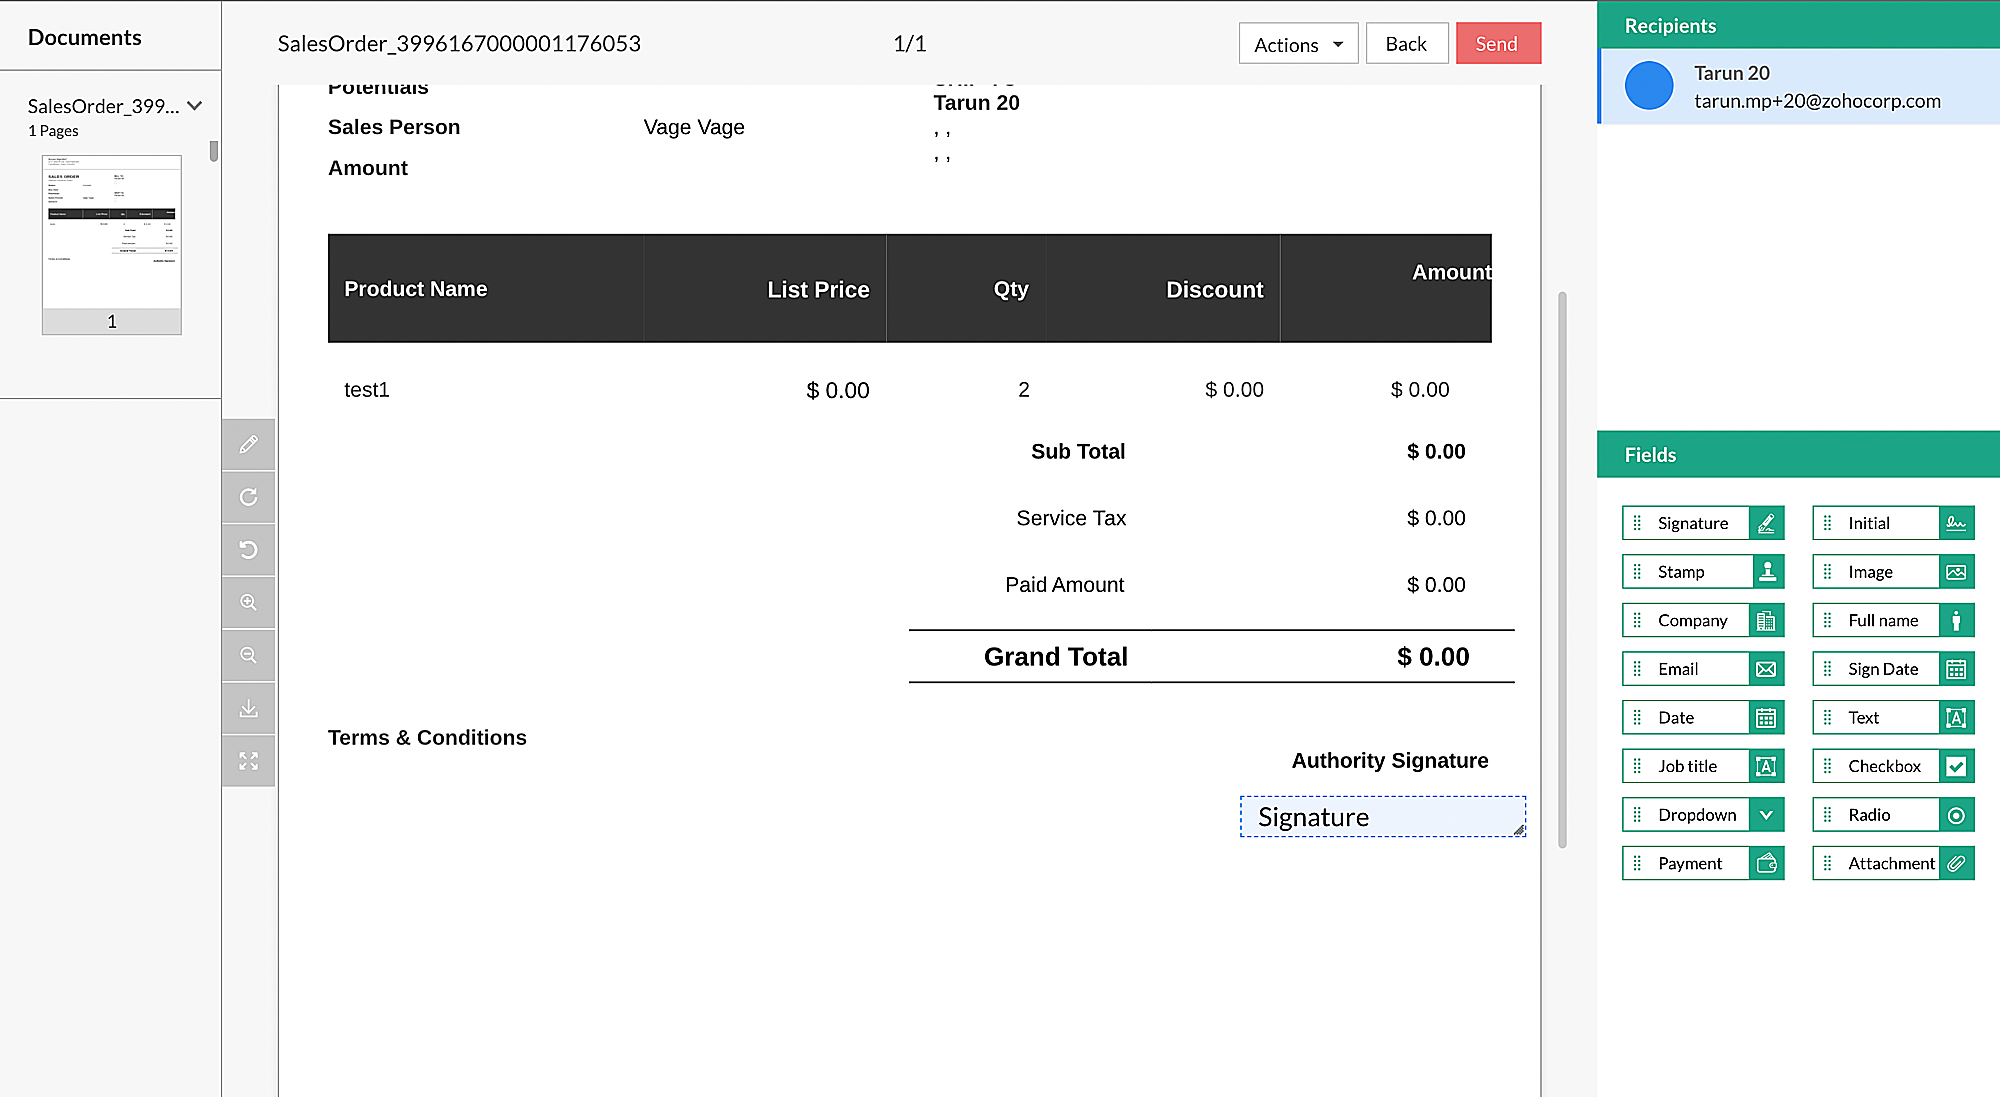This screenshot has height=1097, width=2000.
Task: Expand the SalesOrder document chevron
Action: [195, 106]
